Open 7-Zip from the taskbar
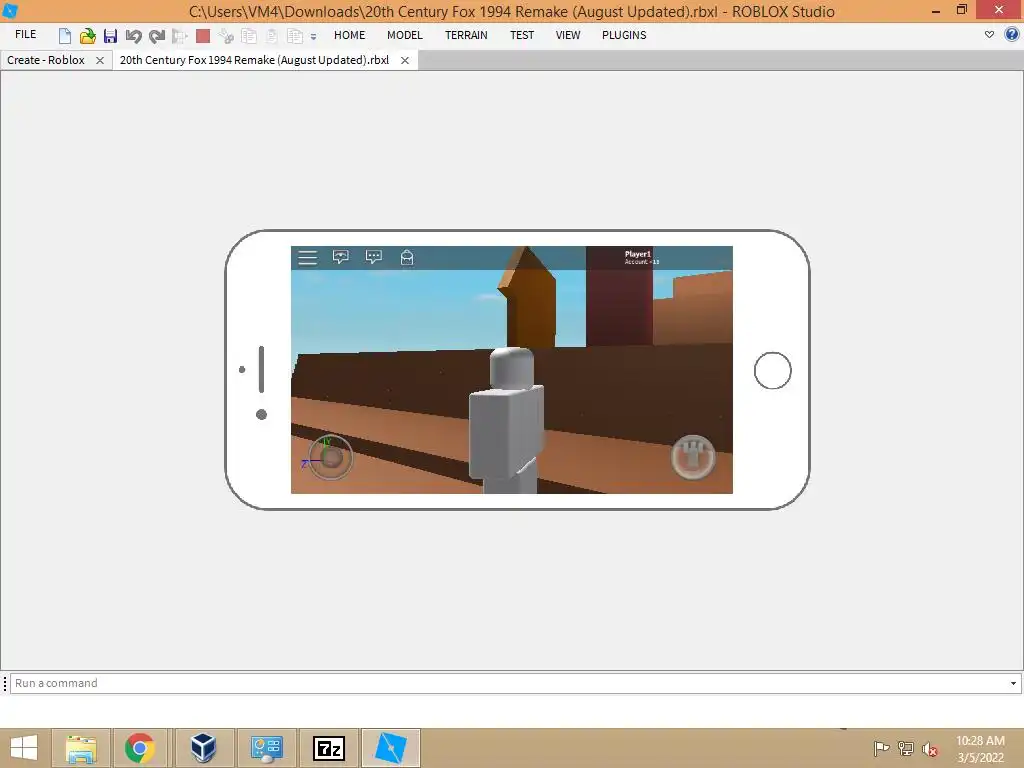Image resolution: width=1024 pixels, height=768 pixels. pos(328,748)
